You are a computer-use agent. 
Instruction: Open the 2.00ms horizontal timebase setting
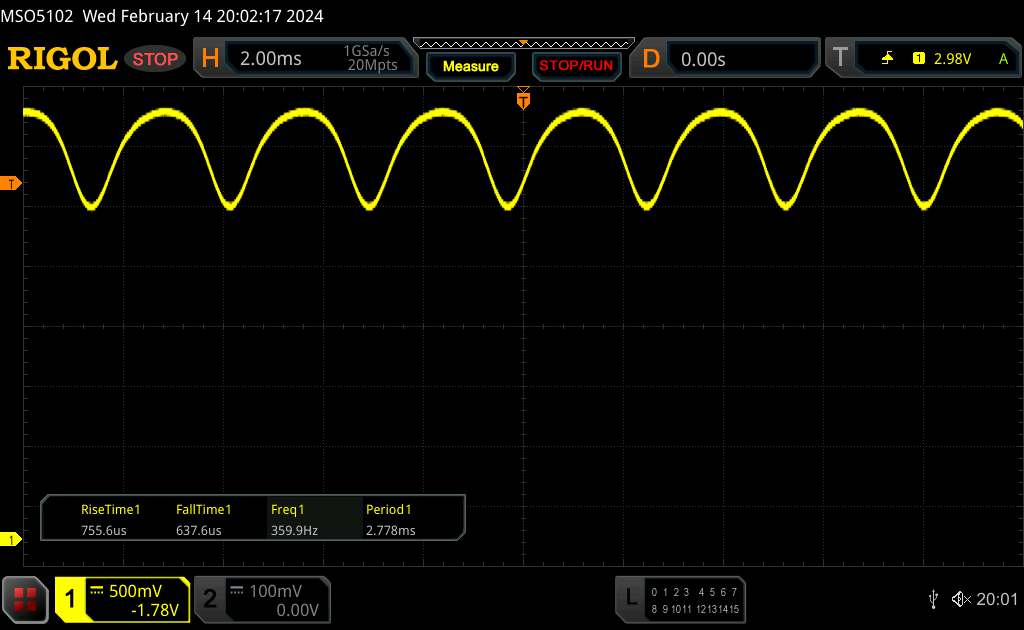(x=271, y=59)
